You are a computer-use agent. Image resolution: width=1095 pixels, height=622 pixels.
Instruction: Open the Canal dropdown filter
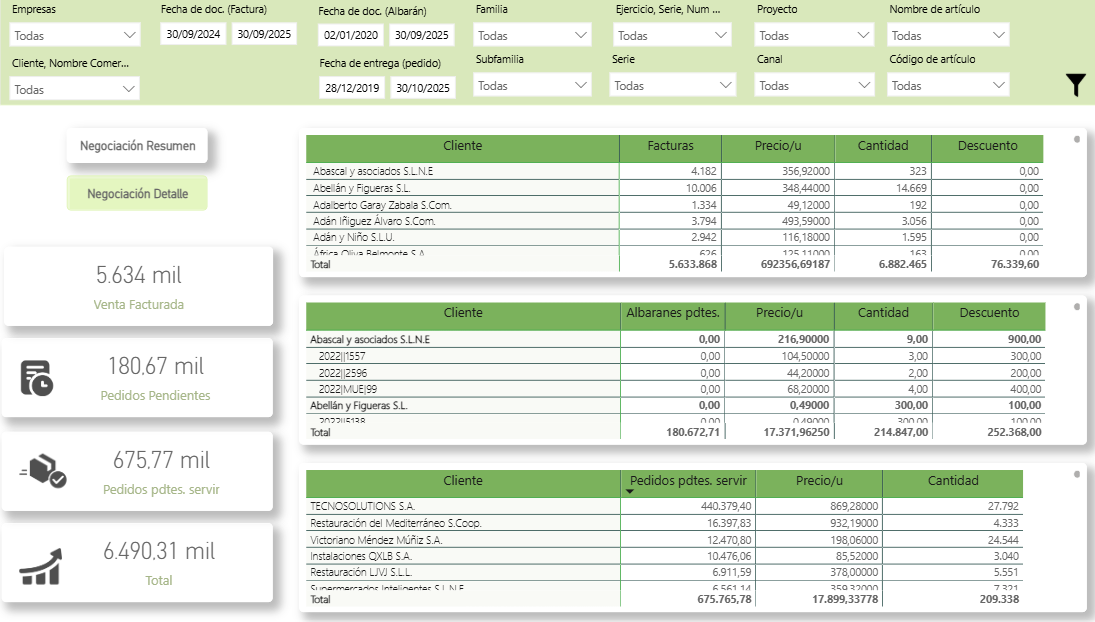(814, 86)
